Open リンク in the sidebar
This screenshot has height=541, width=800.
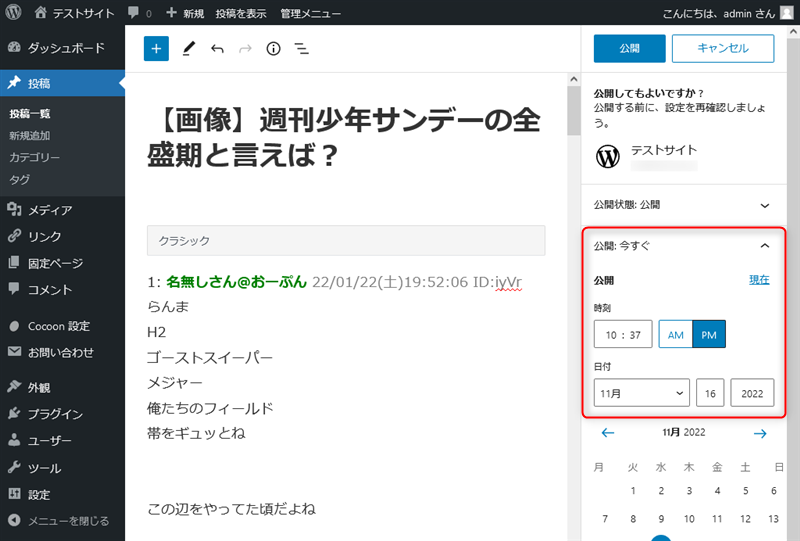coord(62,236)
